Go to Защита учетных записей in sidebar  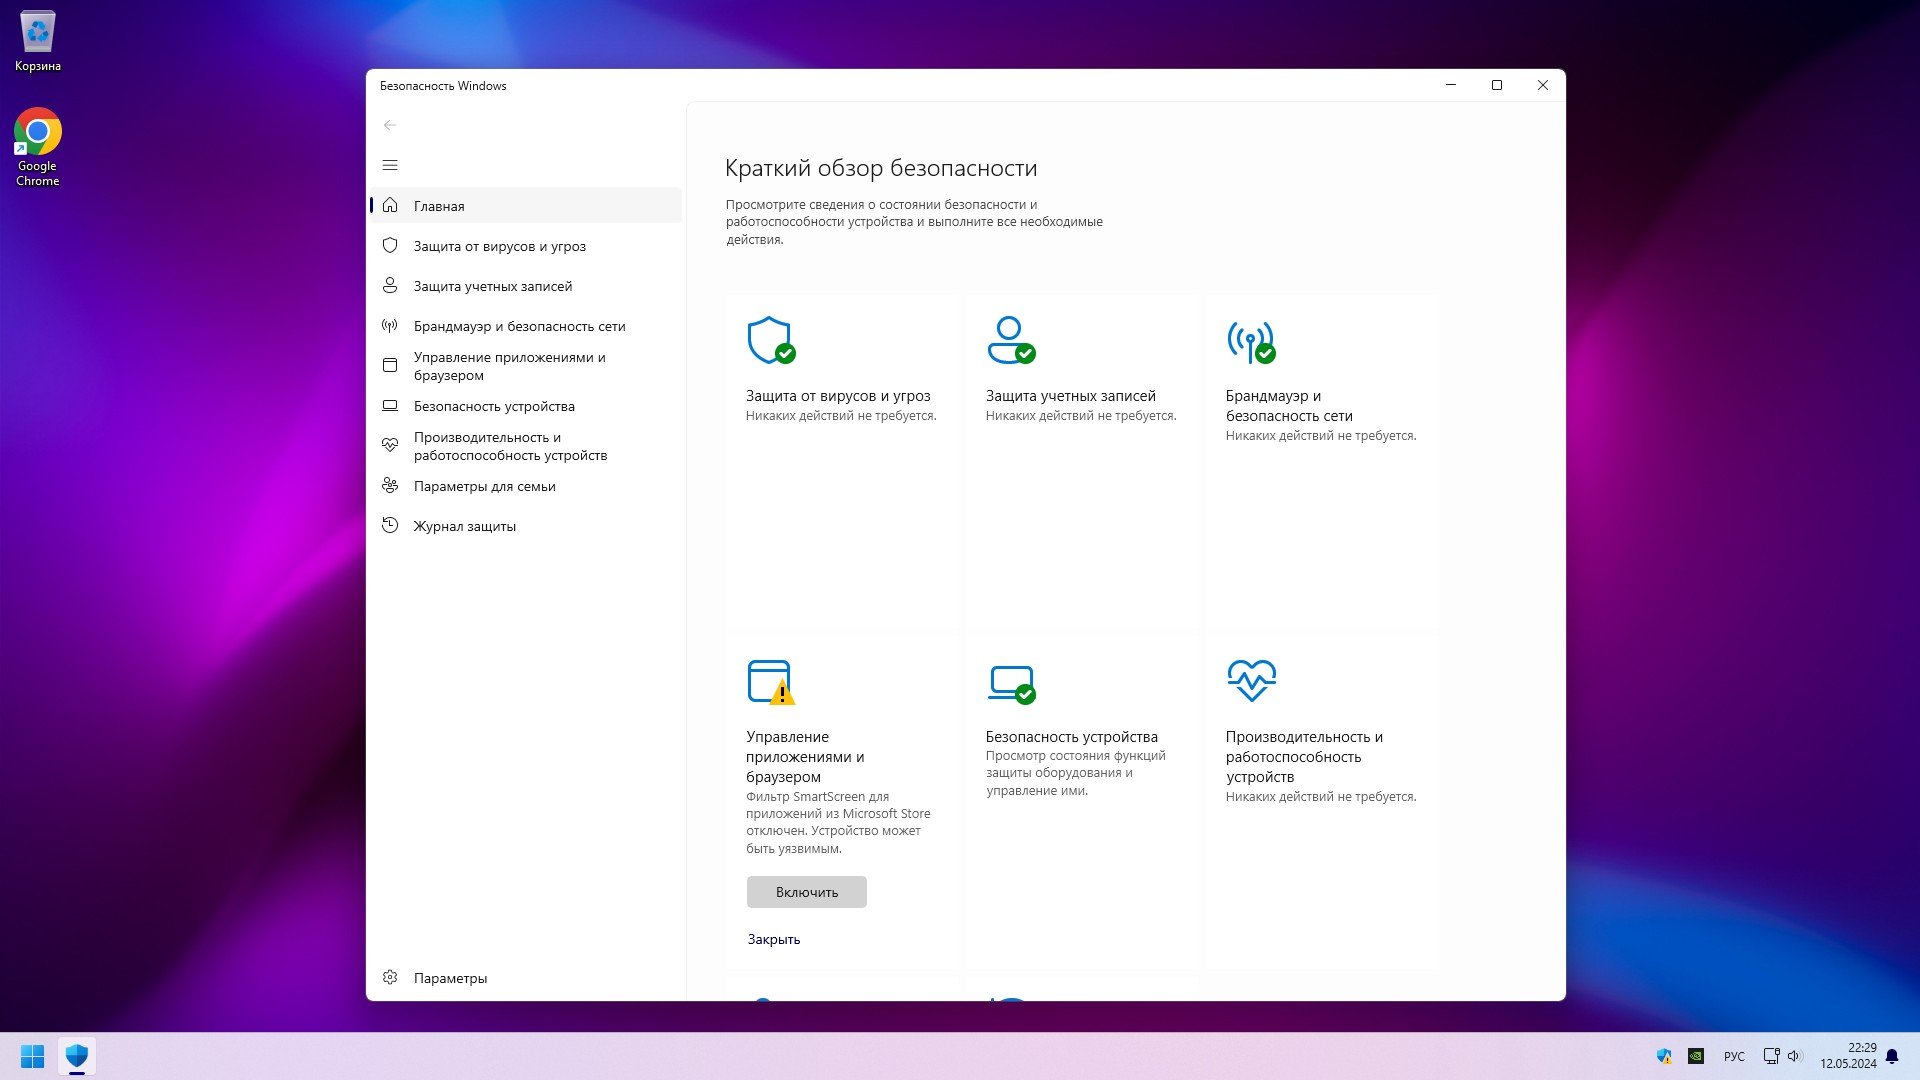492,286
